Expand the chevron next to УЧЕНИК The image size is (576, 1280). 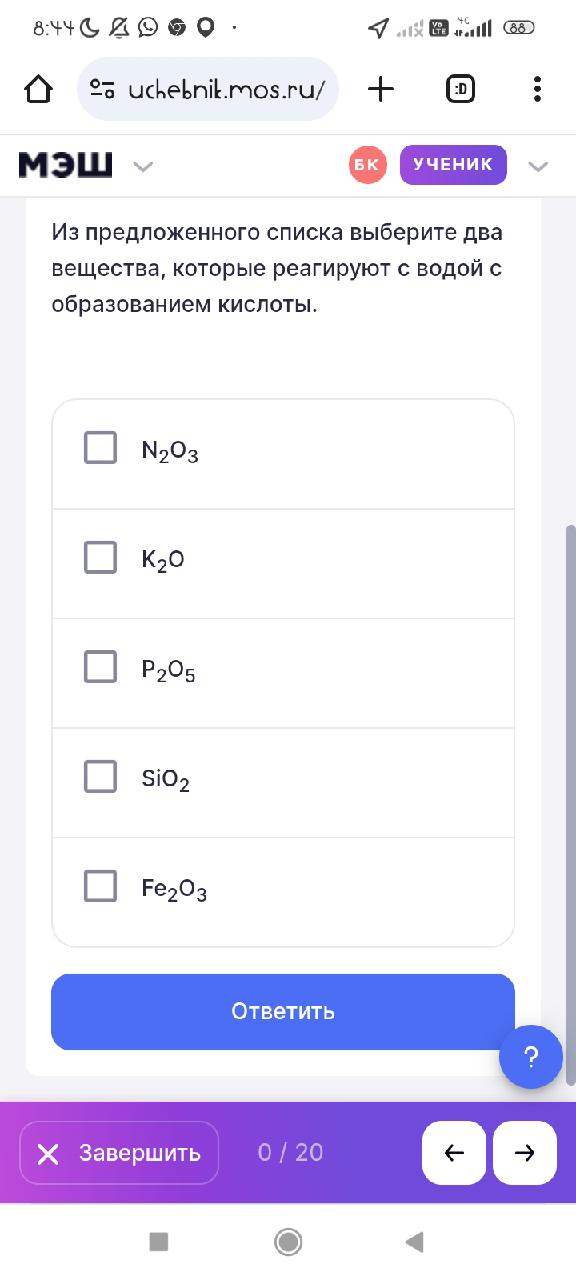[538, 166]
